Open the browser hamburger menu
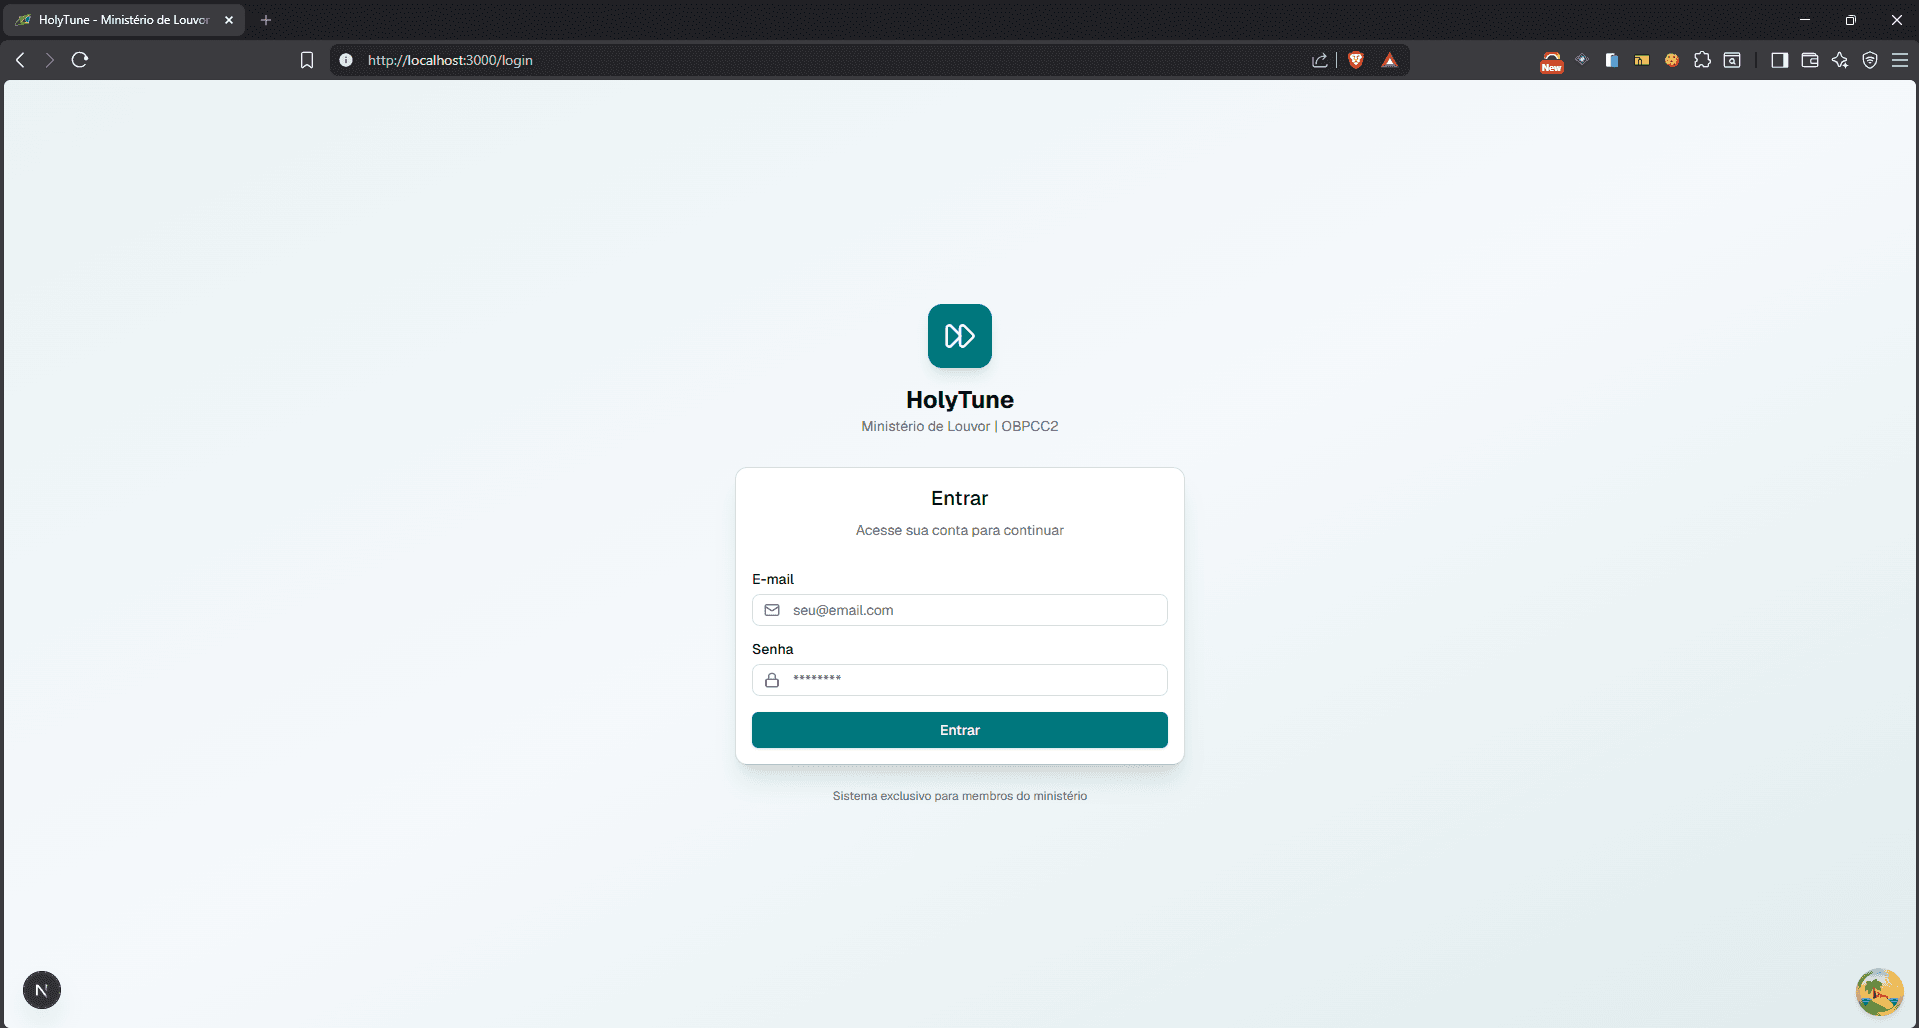Screen dimensions: 1919x1028 click(x=1900, y=60)
